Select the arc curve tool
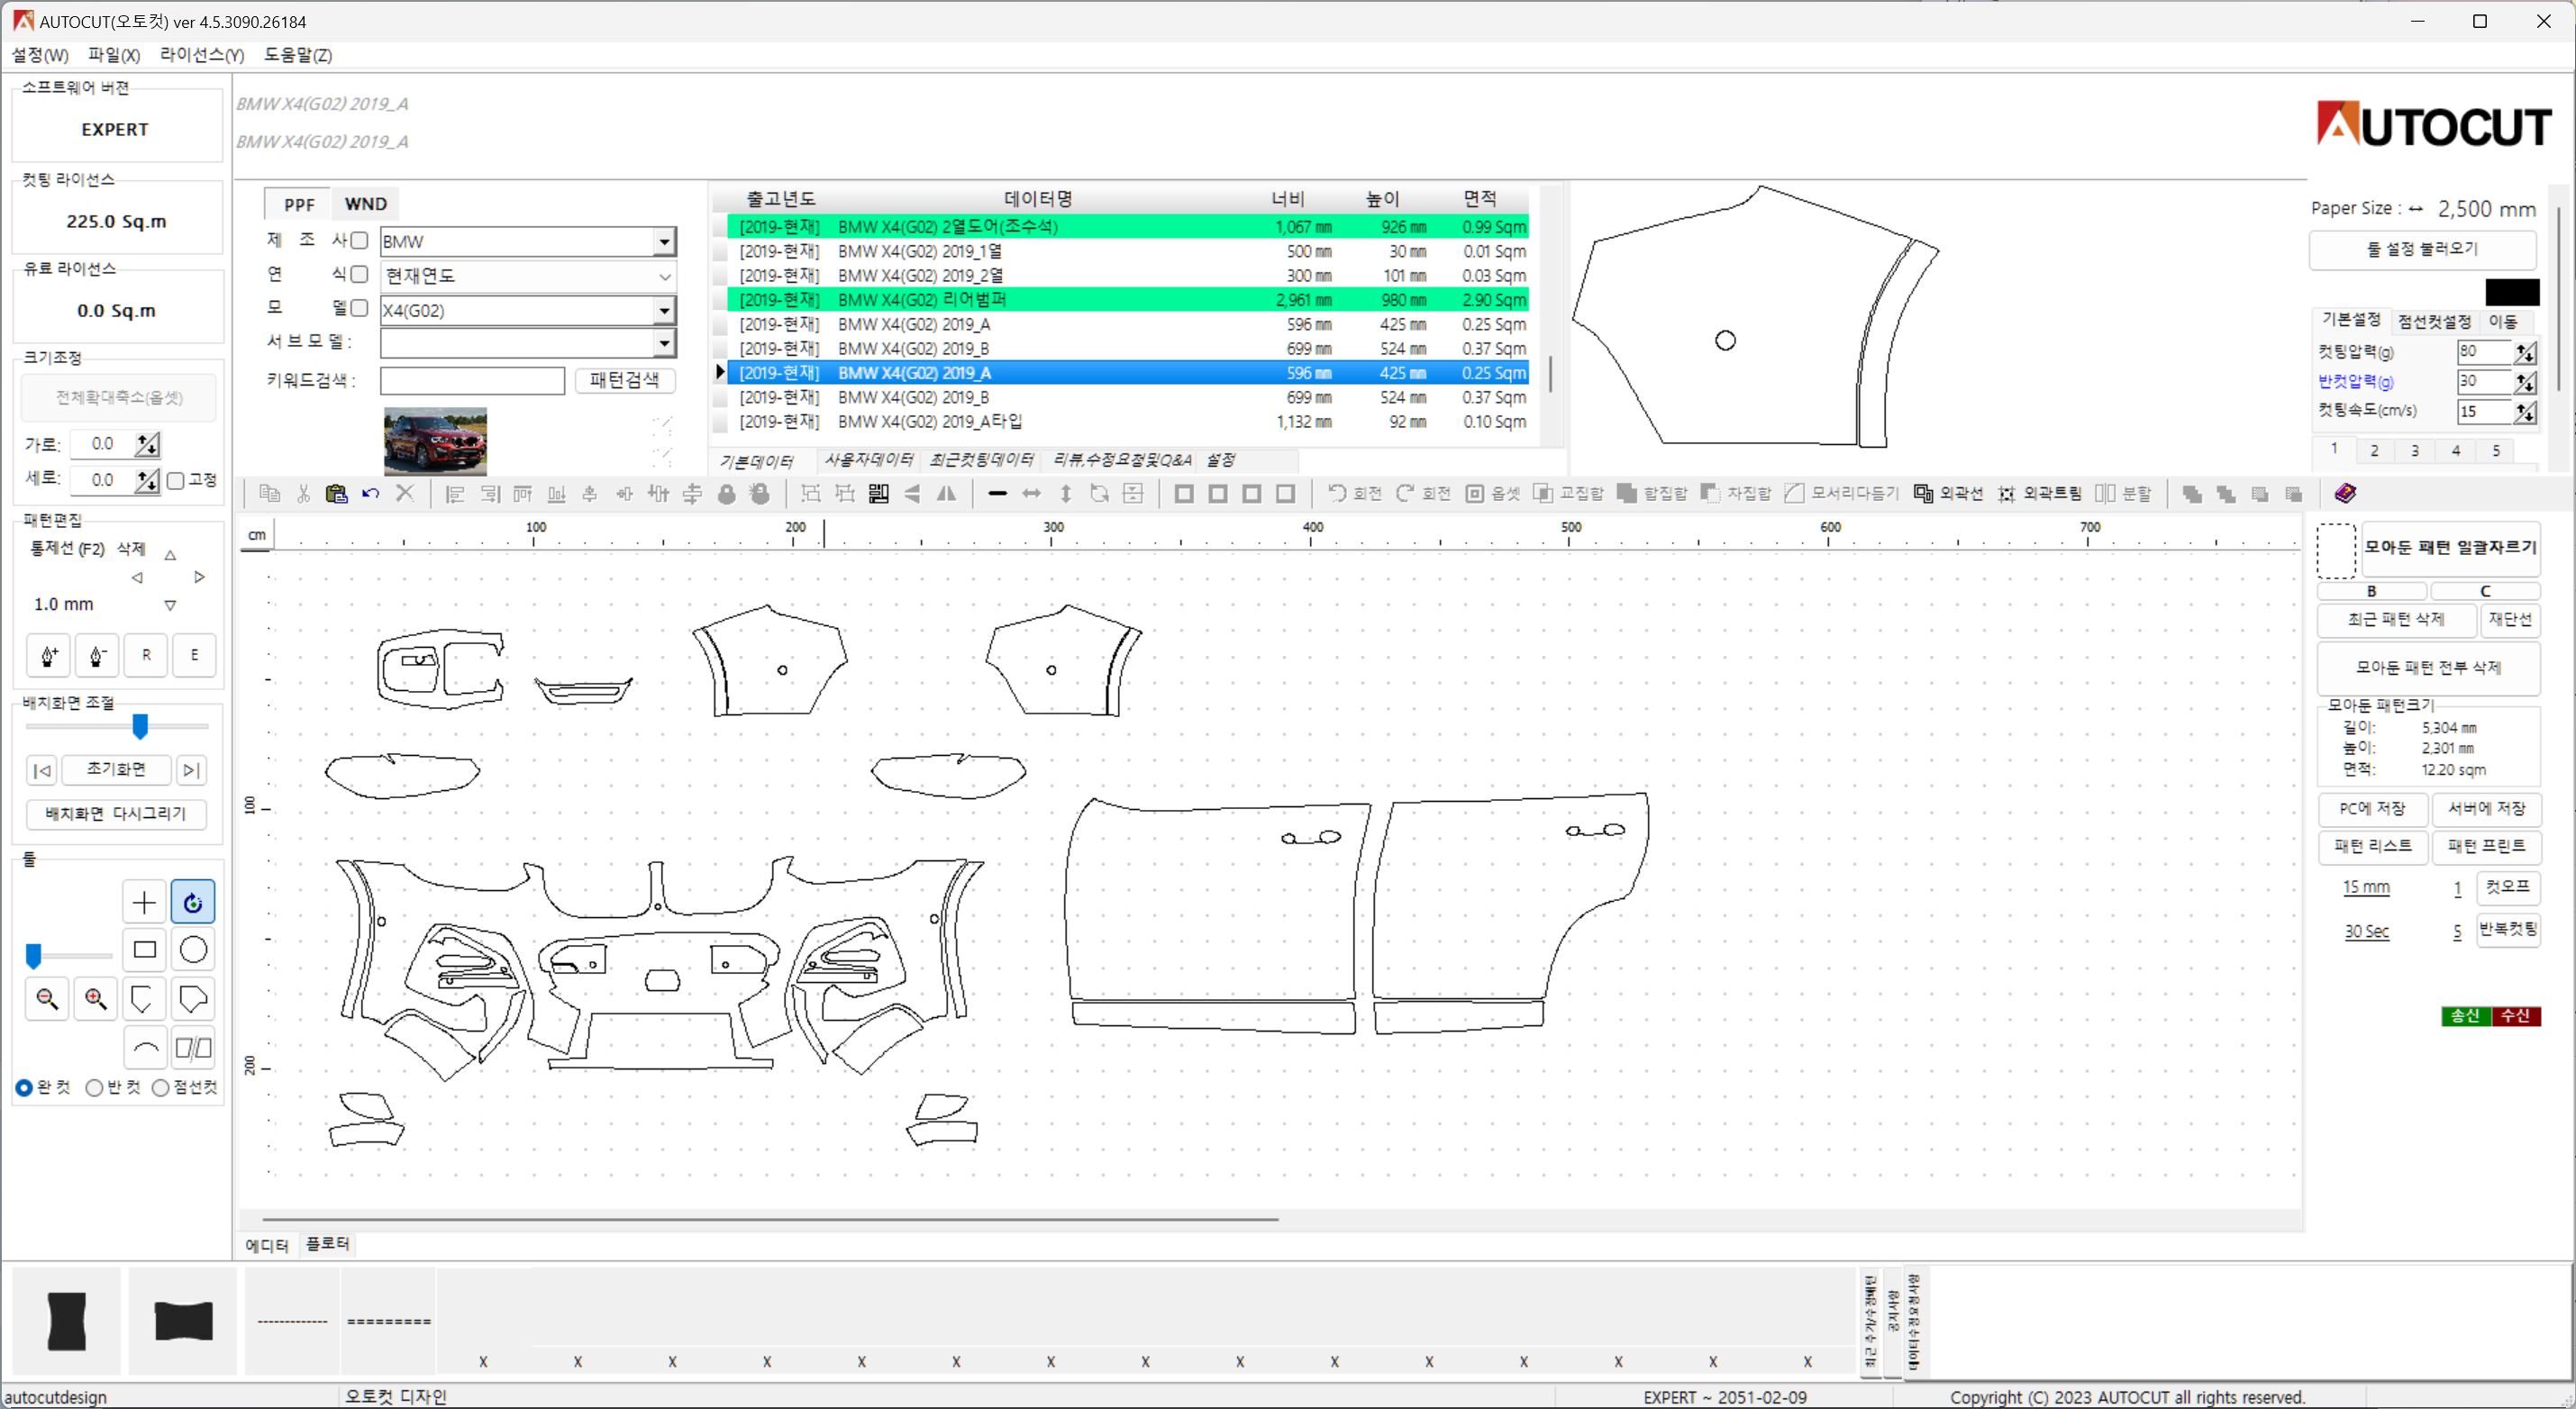 coord(144,1047)
